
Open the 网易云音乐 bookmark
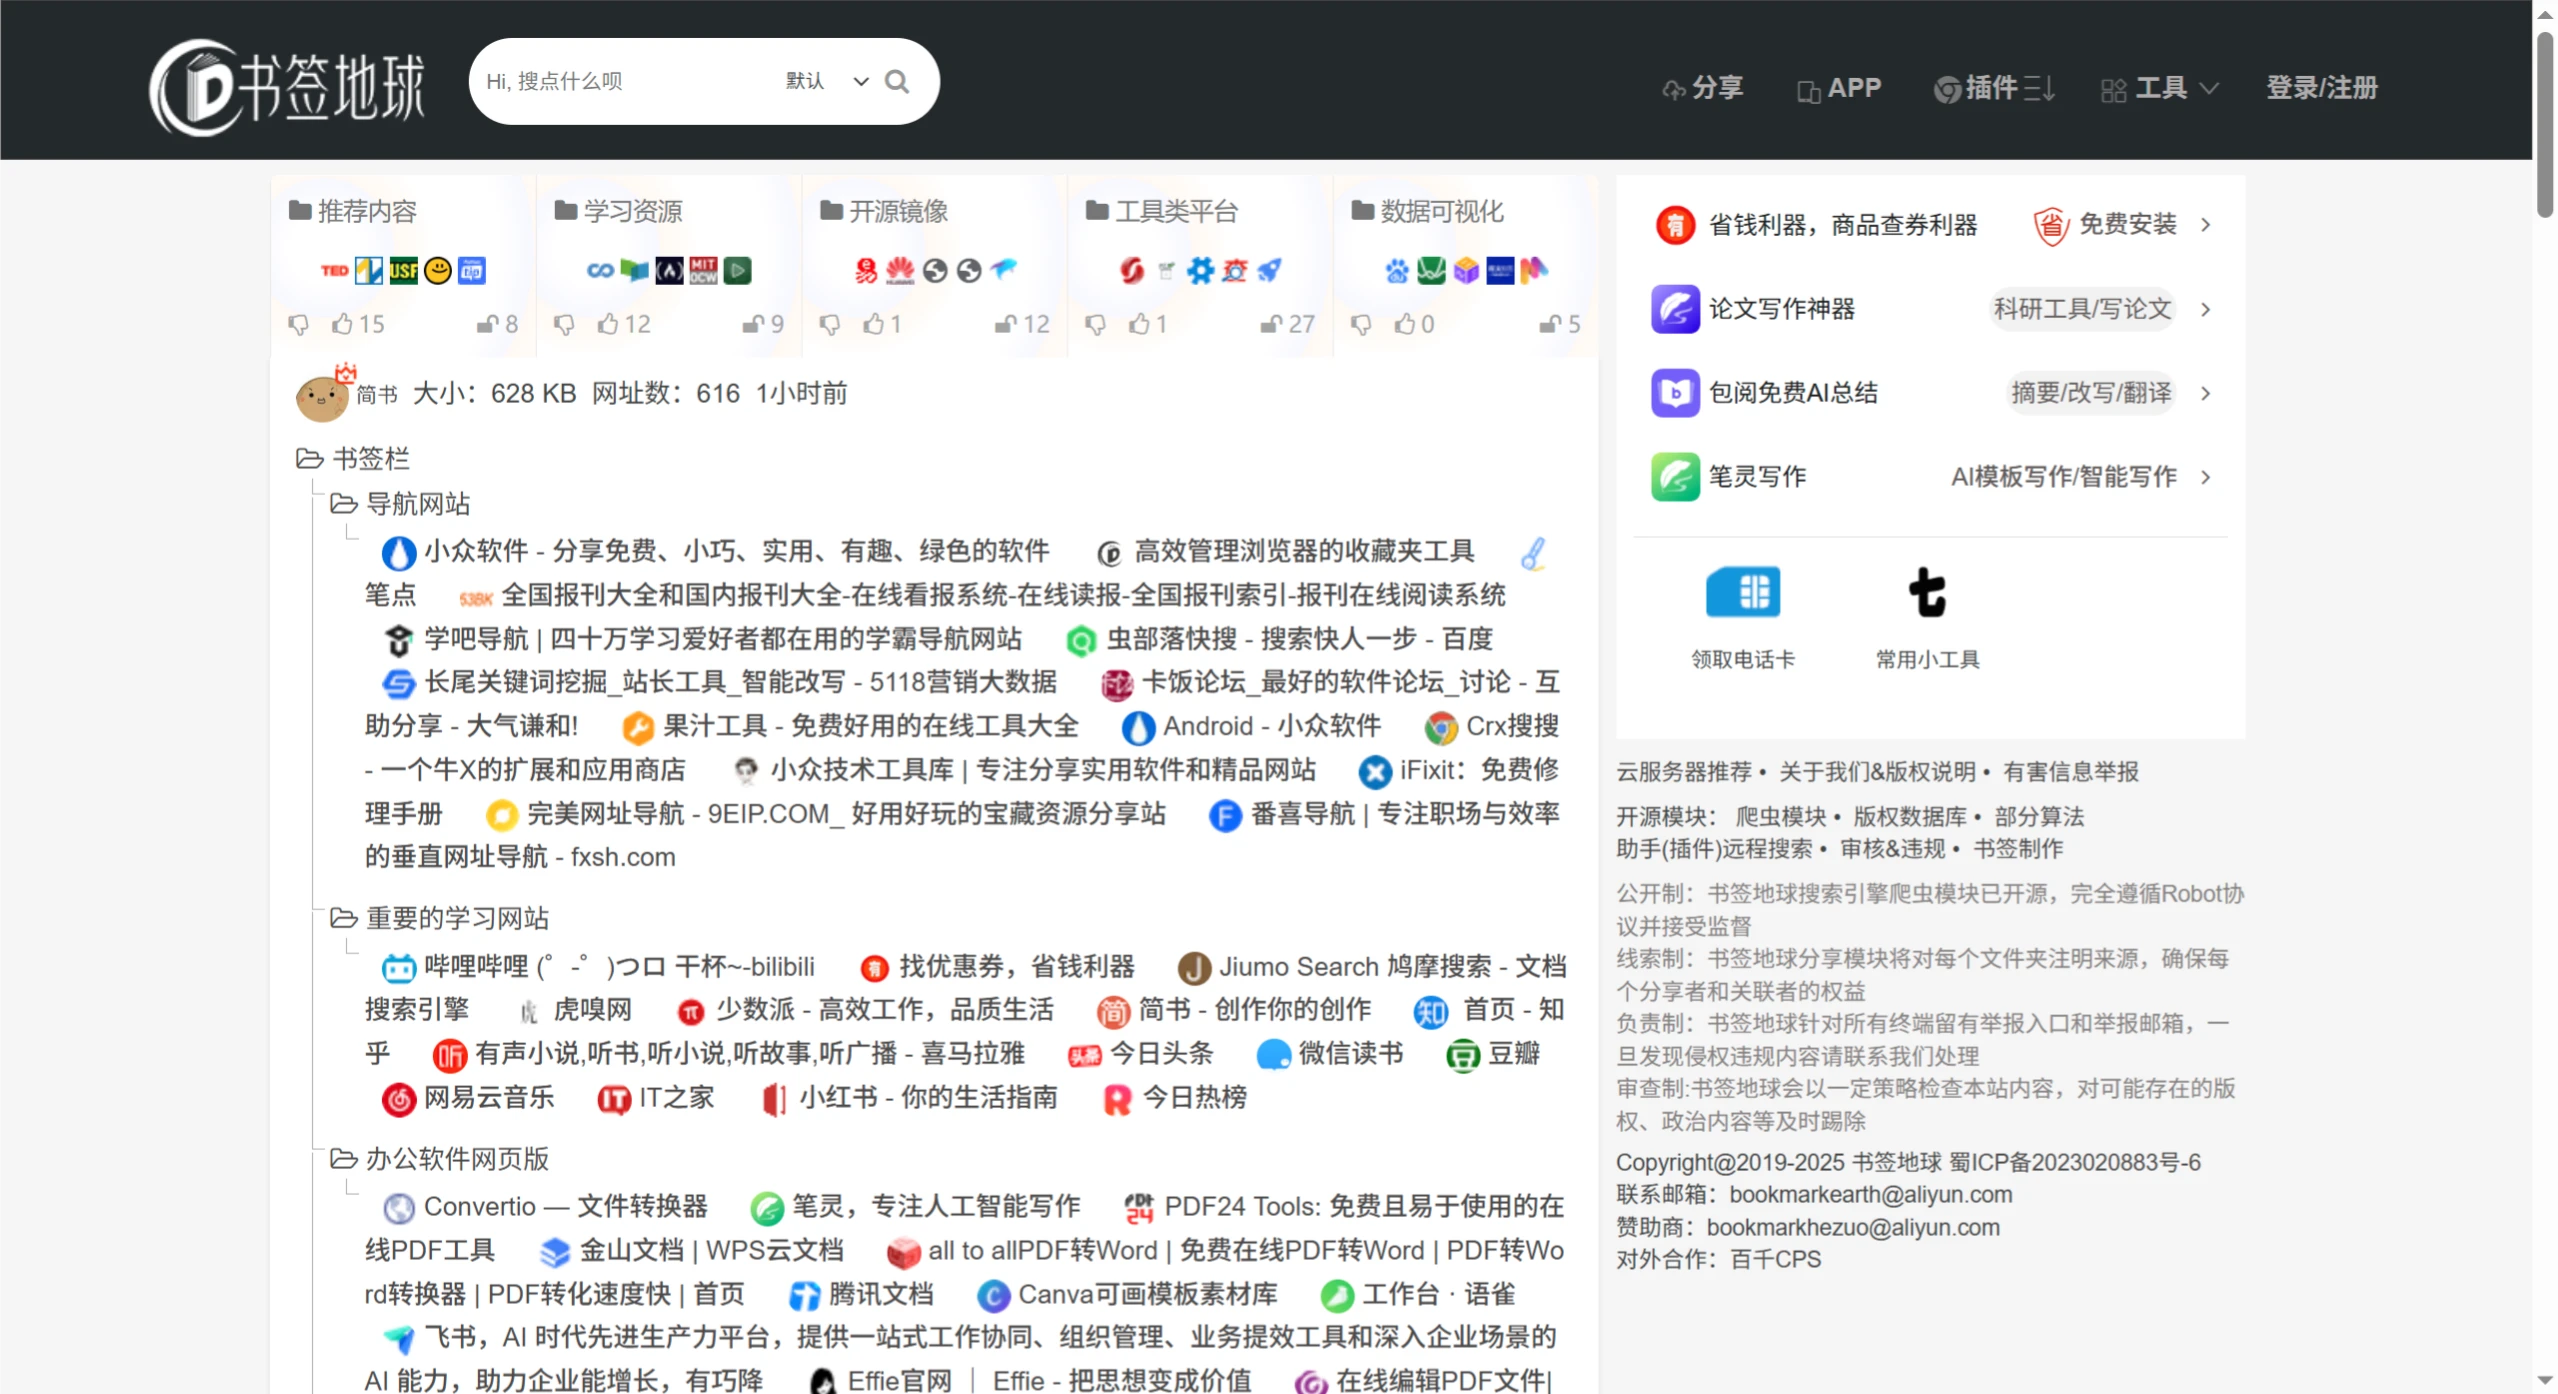[x=487, y=1097]
